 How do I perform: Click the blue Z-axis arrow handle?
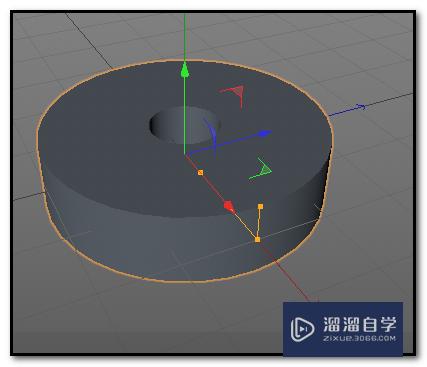click(x=265, y=134)
